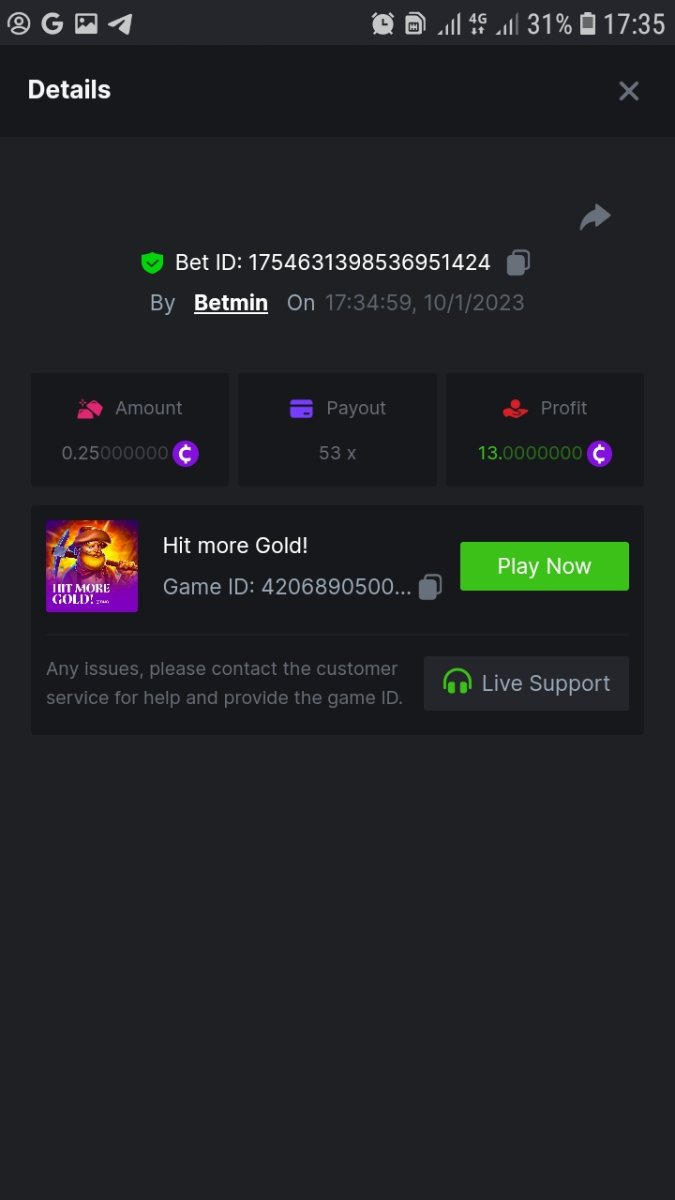675x1200 pixels.
Task: Contact Live Support
Action: pyautogui.click(x=526, y=684)
